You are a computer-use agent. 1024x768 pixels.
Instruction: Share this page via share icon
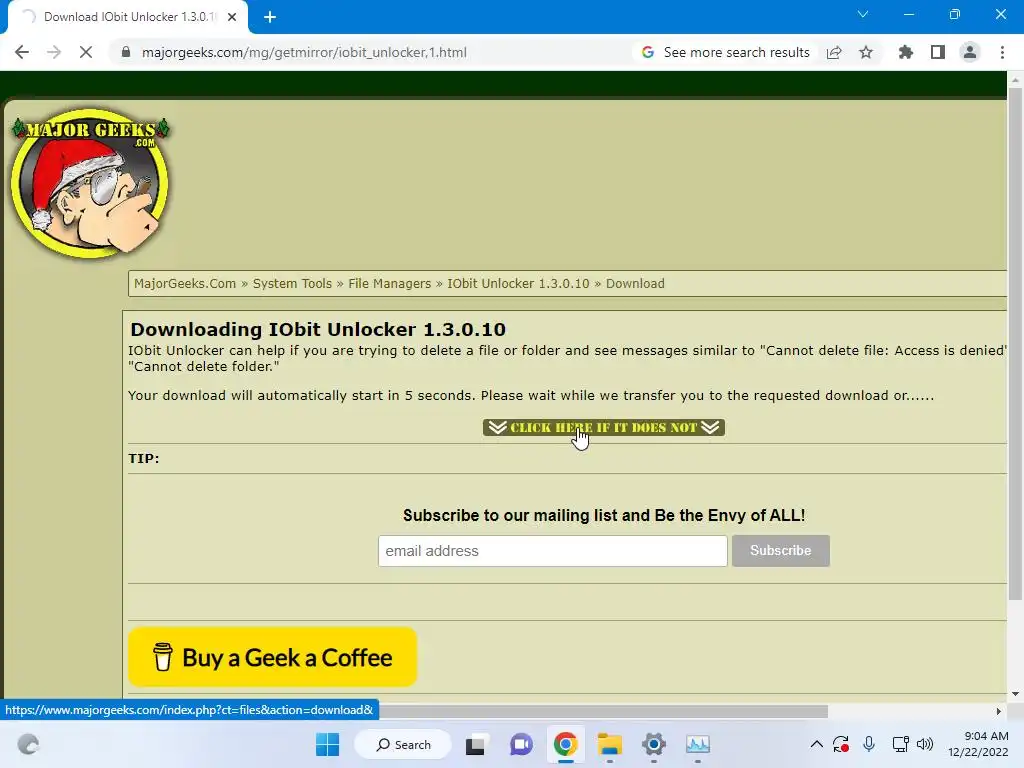click(834, 52)
